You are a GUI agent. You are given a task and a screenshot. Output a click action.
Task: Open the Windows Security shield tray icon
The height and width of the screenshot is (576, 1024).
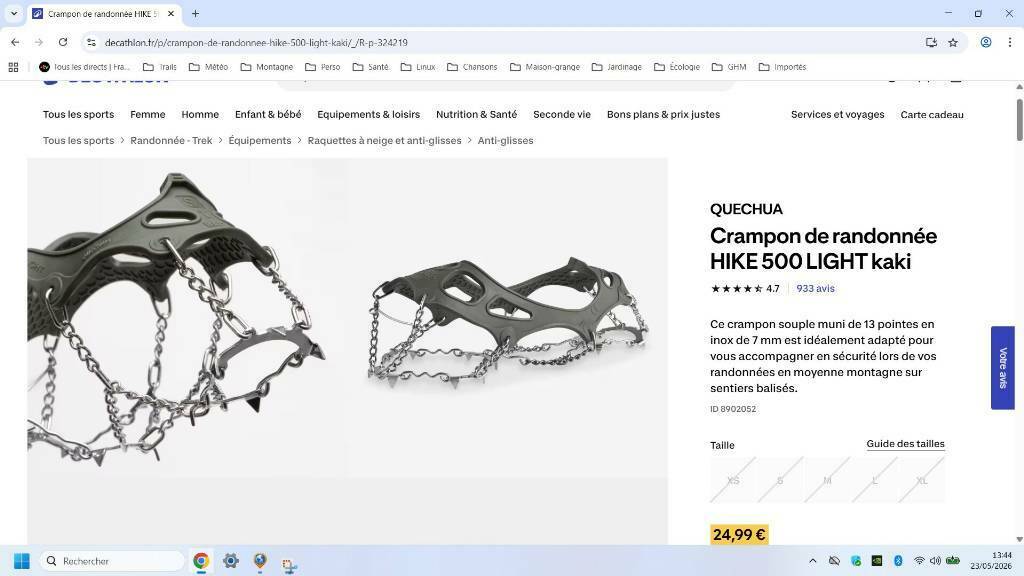pyautogui.click(x=856, y=561)
